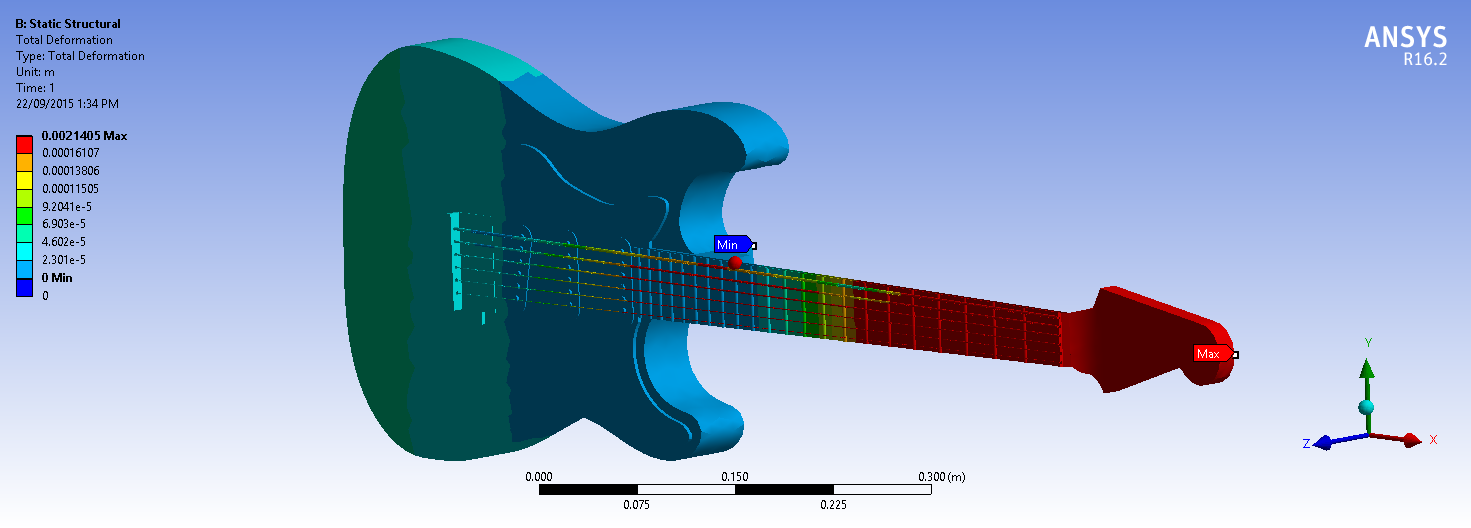Screen dimensions: 1471x528
Task: Click the 0.075 scale ruler label
Action: tap(637, 505)
